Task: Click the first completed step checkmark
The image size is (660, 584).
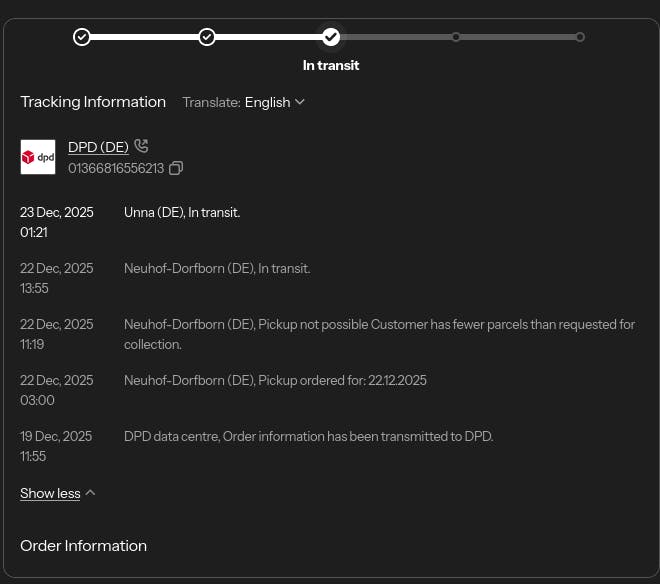Action: pyautogui.click(x=82, y=37)
